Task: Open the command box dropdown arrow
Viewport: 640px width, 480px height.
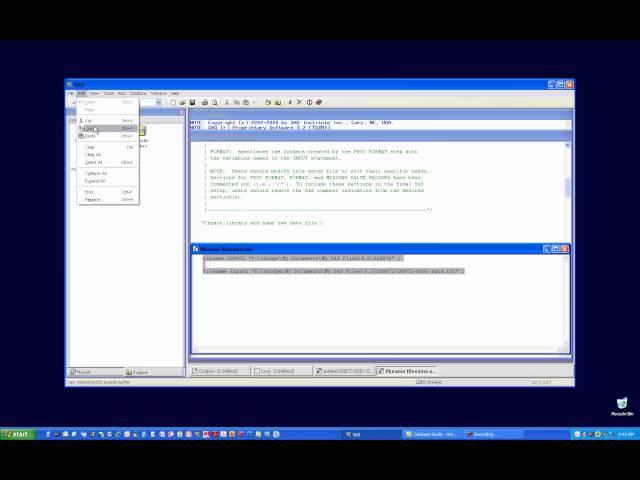Action: [x=158, y=102]
